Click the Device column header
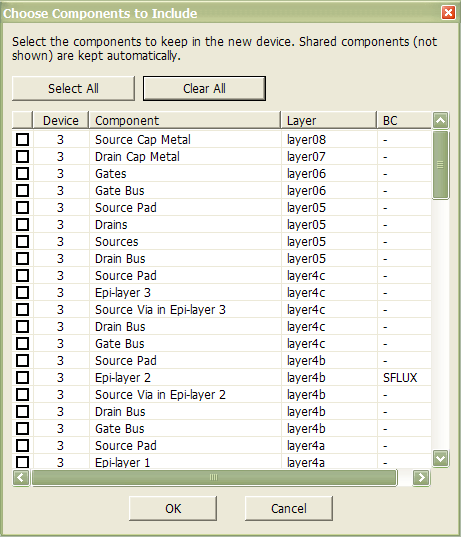 tap(61, 120)
